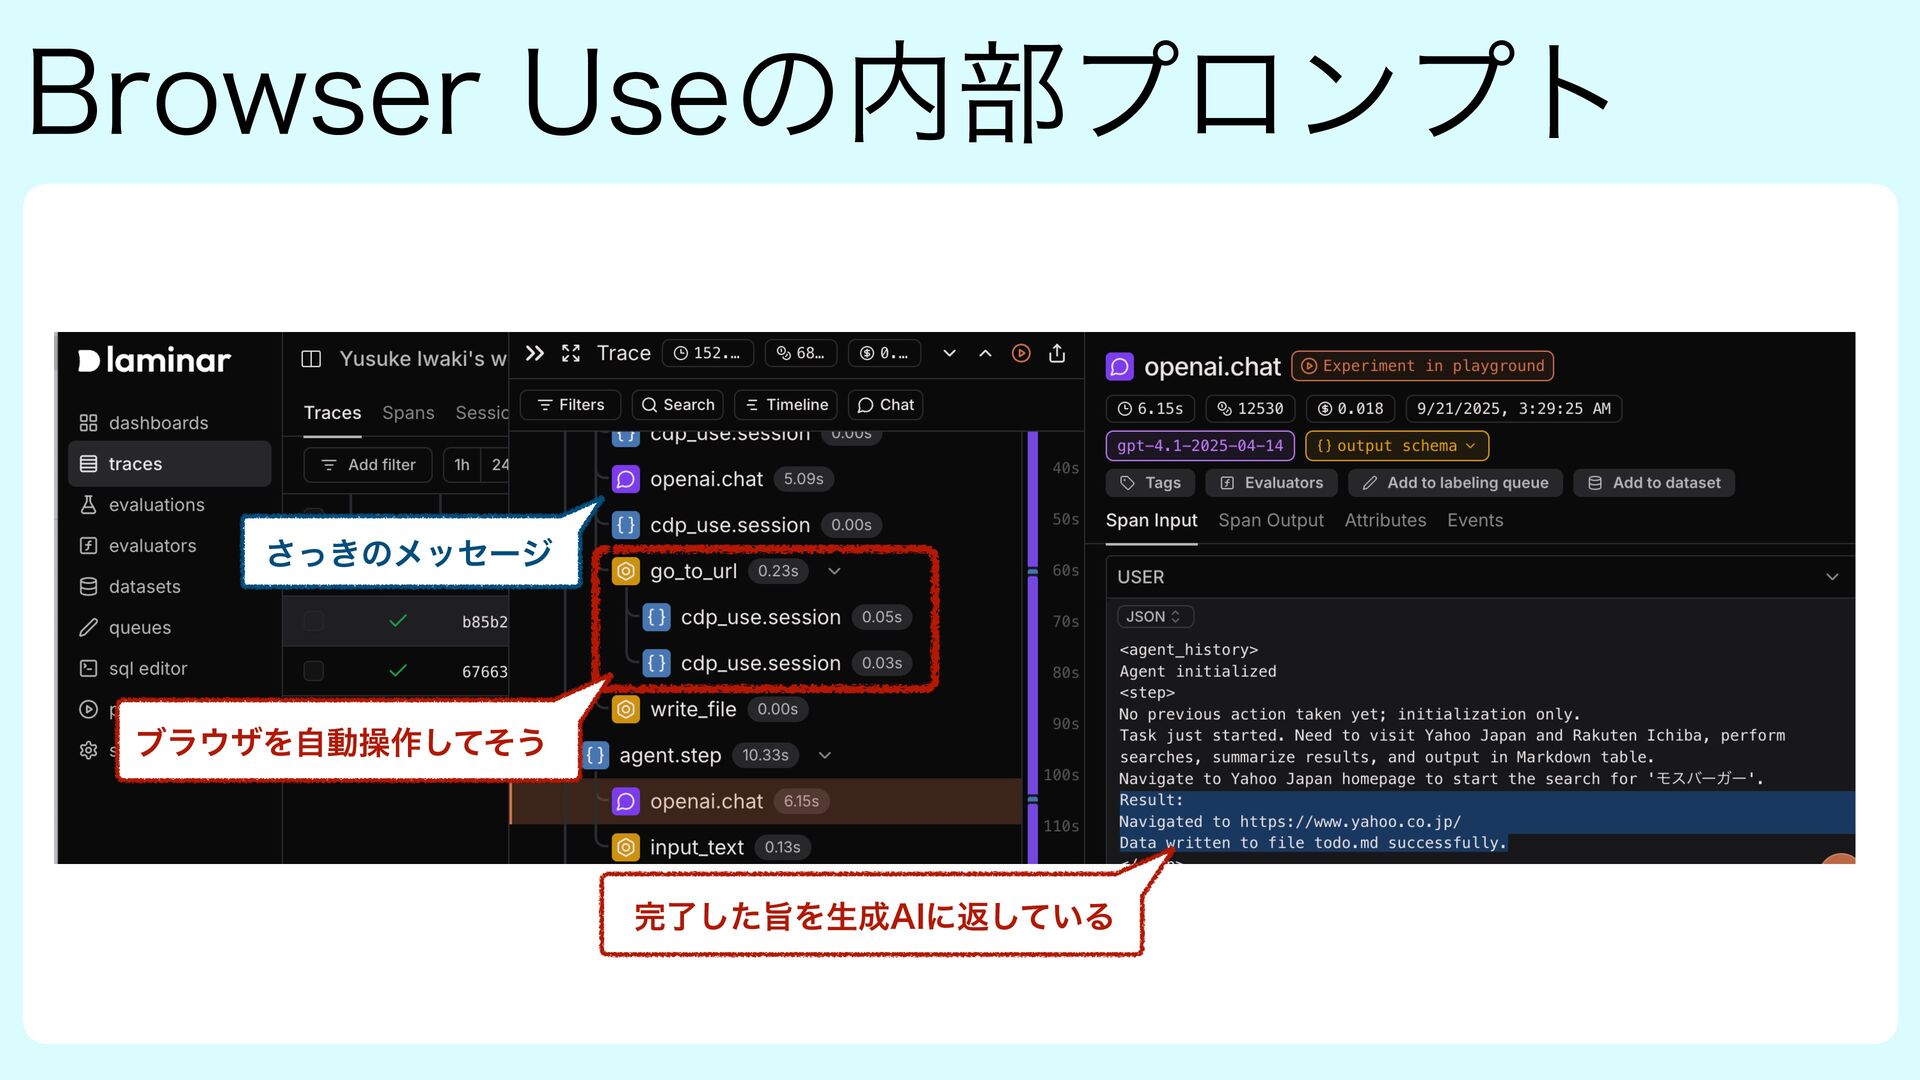Select the write_file span
Image resolution: width=1920 pixels, height=1080 pixels.
click(710, 709)
